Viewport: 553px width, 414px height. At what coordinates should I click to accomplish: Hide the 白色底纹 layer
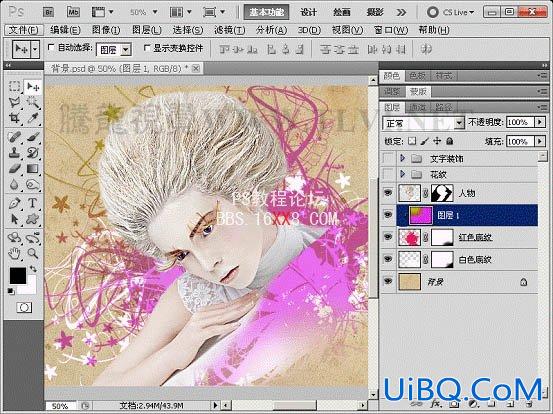pyautogui.click(x=388, y=259)
